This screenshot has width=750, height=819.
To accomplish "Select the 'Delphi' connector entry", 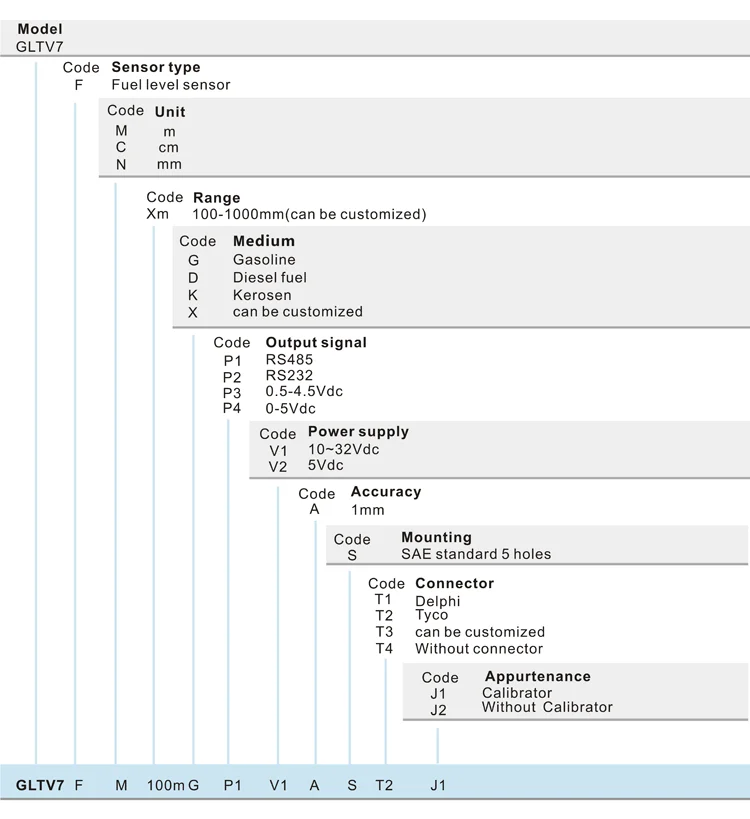I will 438,601.
